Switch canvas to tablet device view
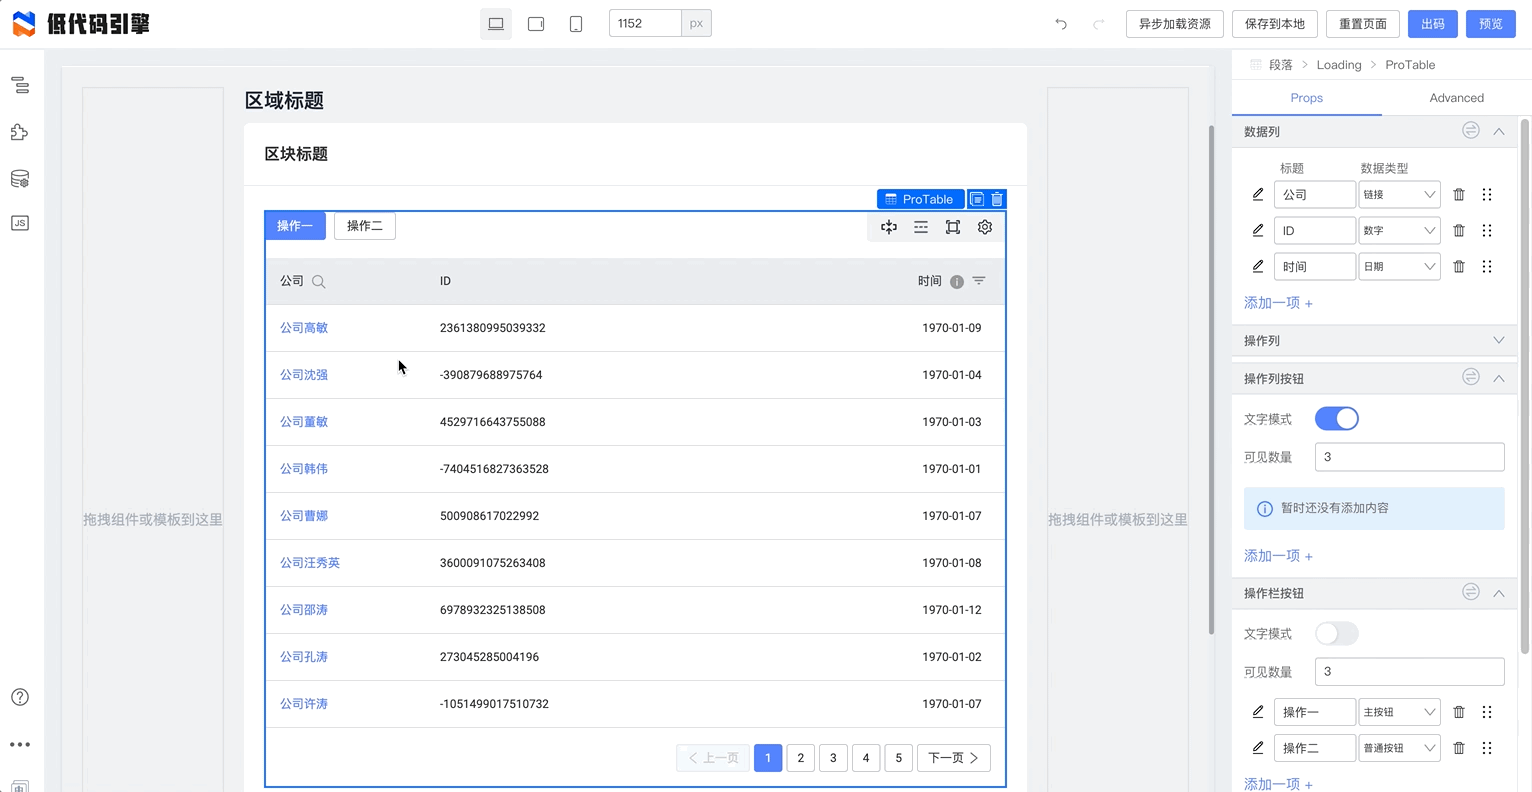 [x=536, y=24]
